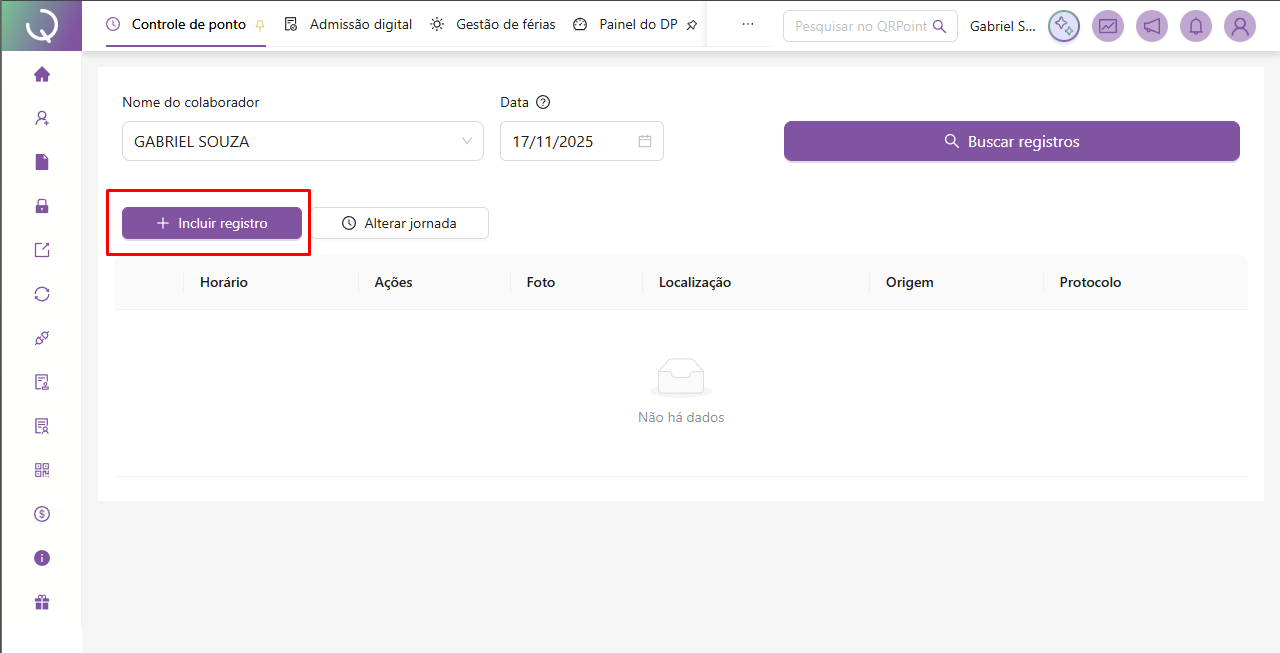The height and width of the screenshot is (653, 1280).
Task: Toggle the pin on Controle de ponto tab
Action: tap(260, 25)
